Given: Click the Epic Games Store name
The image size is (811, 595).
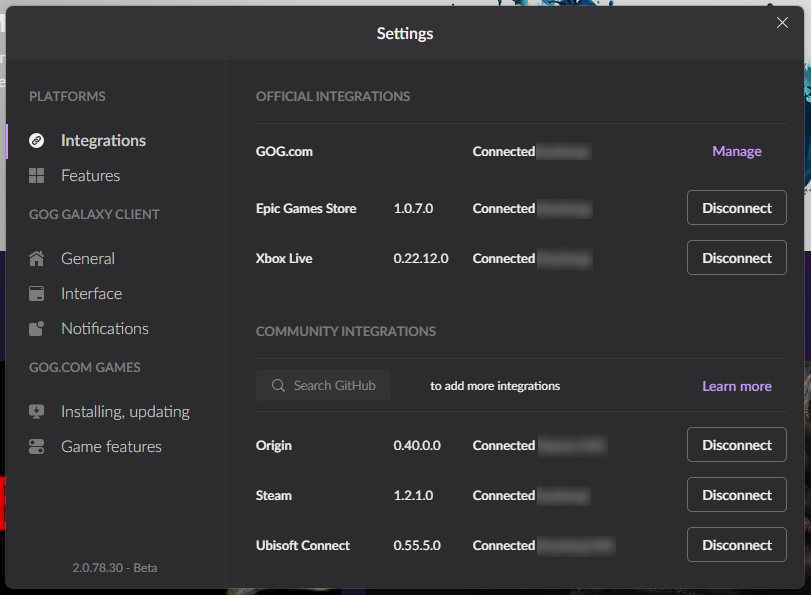Looking at the screenshot, I should 306,209.
